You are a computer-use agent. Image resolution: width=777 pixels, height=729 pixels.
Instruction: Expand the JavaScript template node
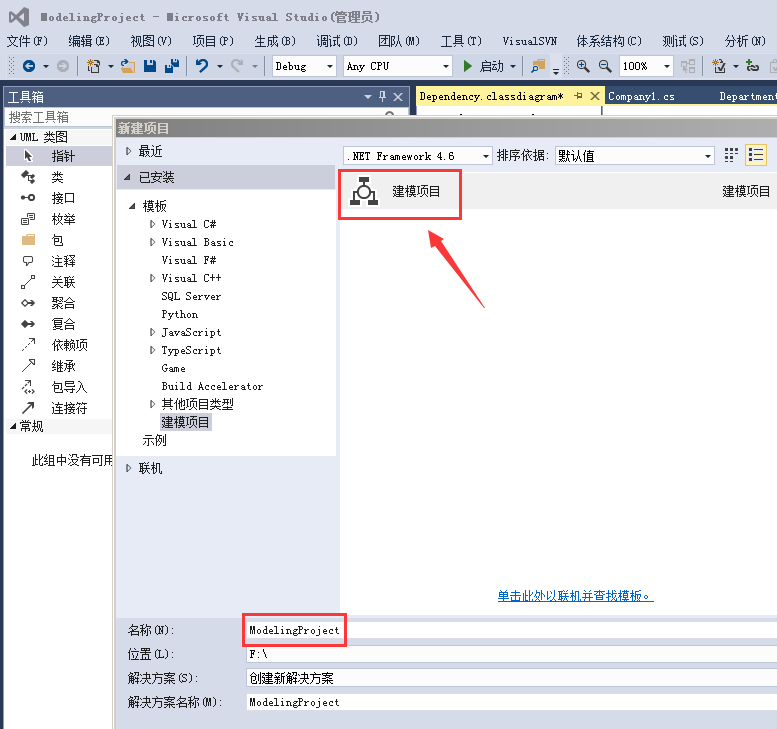pos(152,332)
